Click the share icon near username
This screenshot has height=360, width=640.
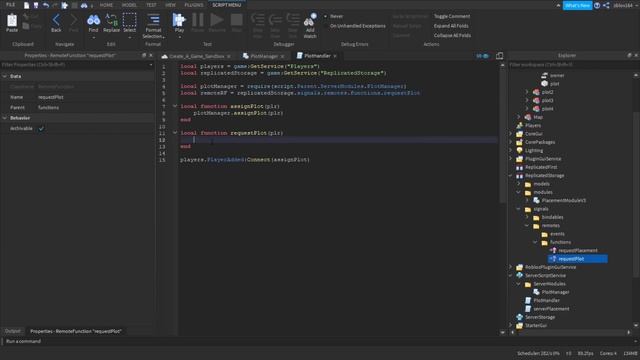606,5
